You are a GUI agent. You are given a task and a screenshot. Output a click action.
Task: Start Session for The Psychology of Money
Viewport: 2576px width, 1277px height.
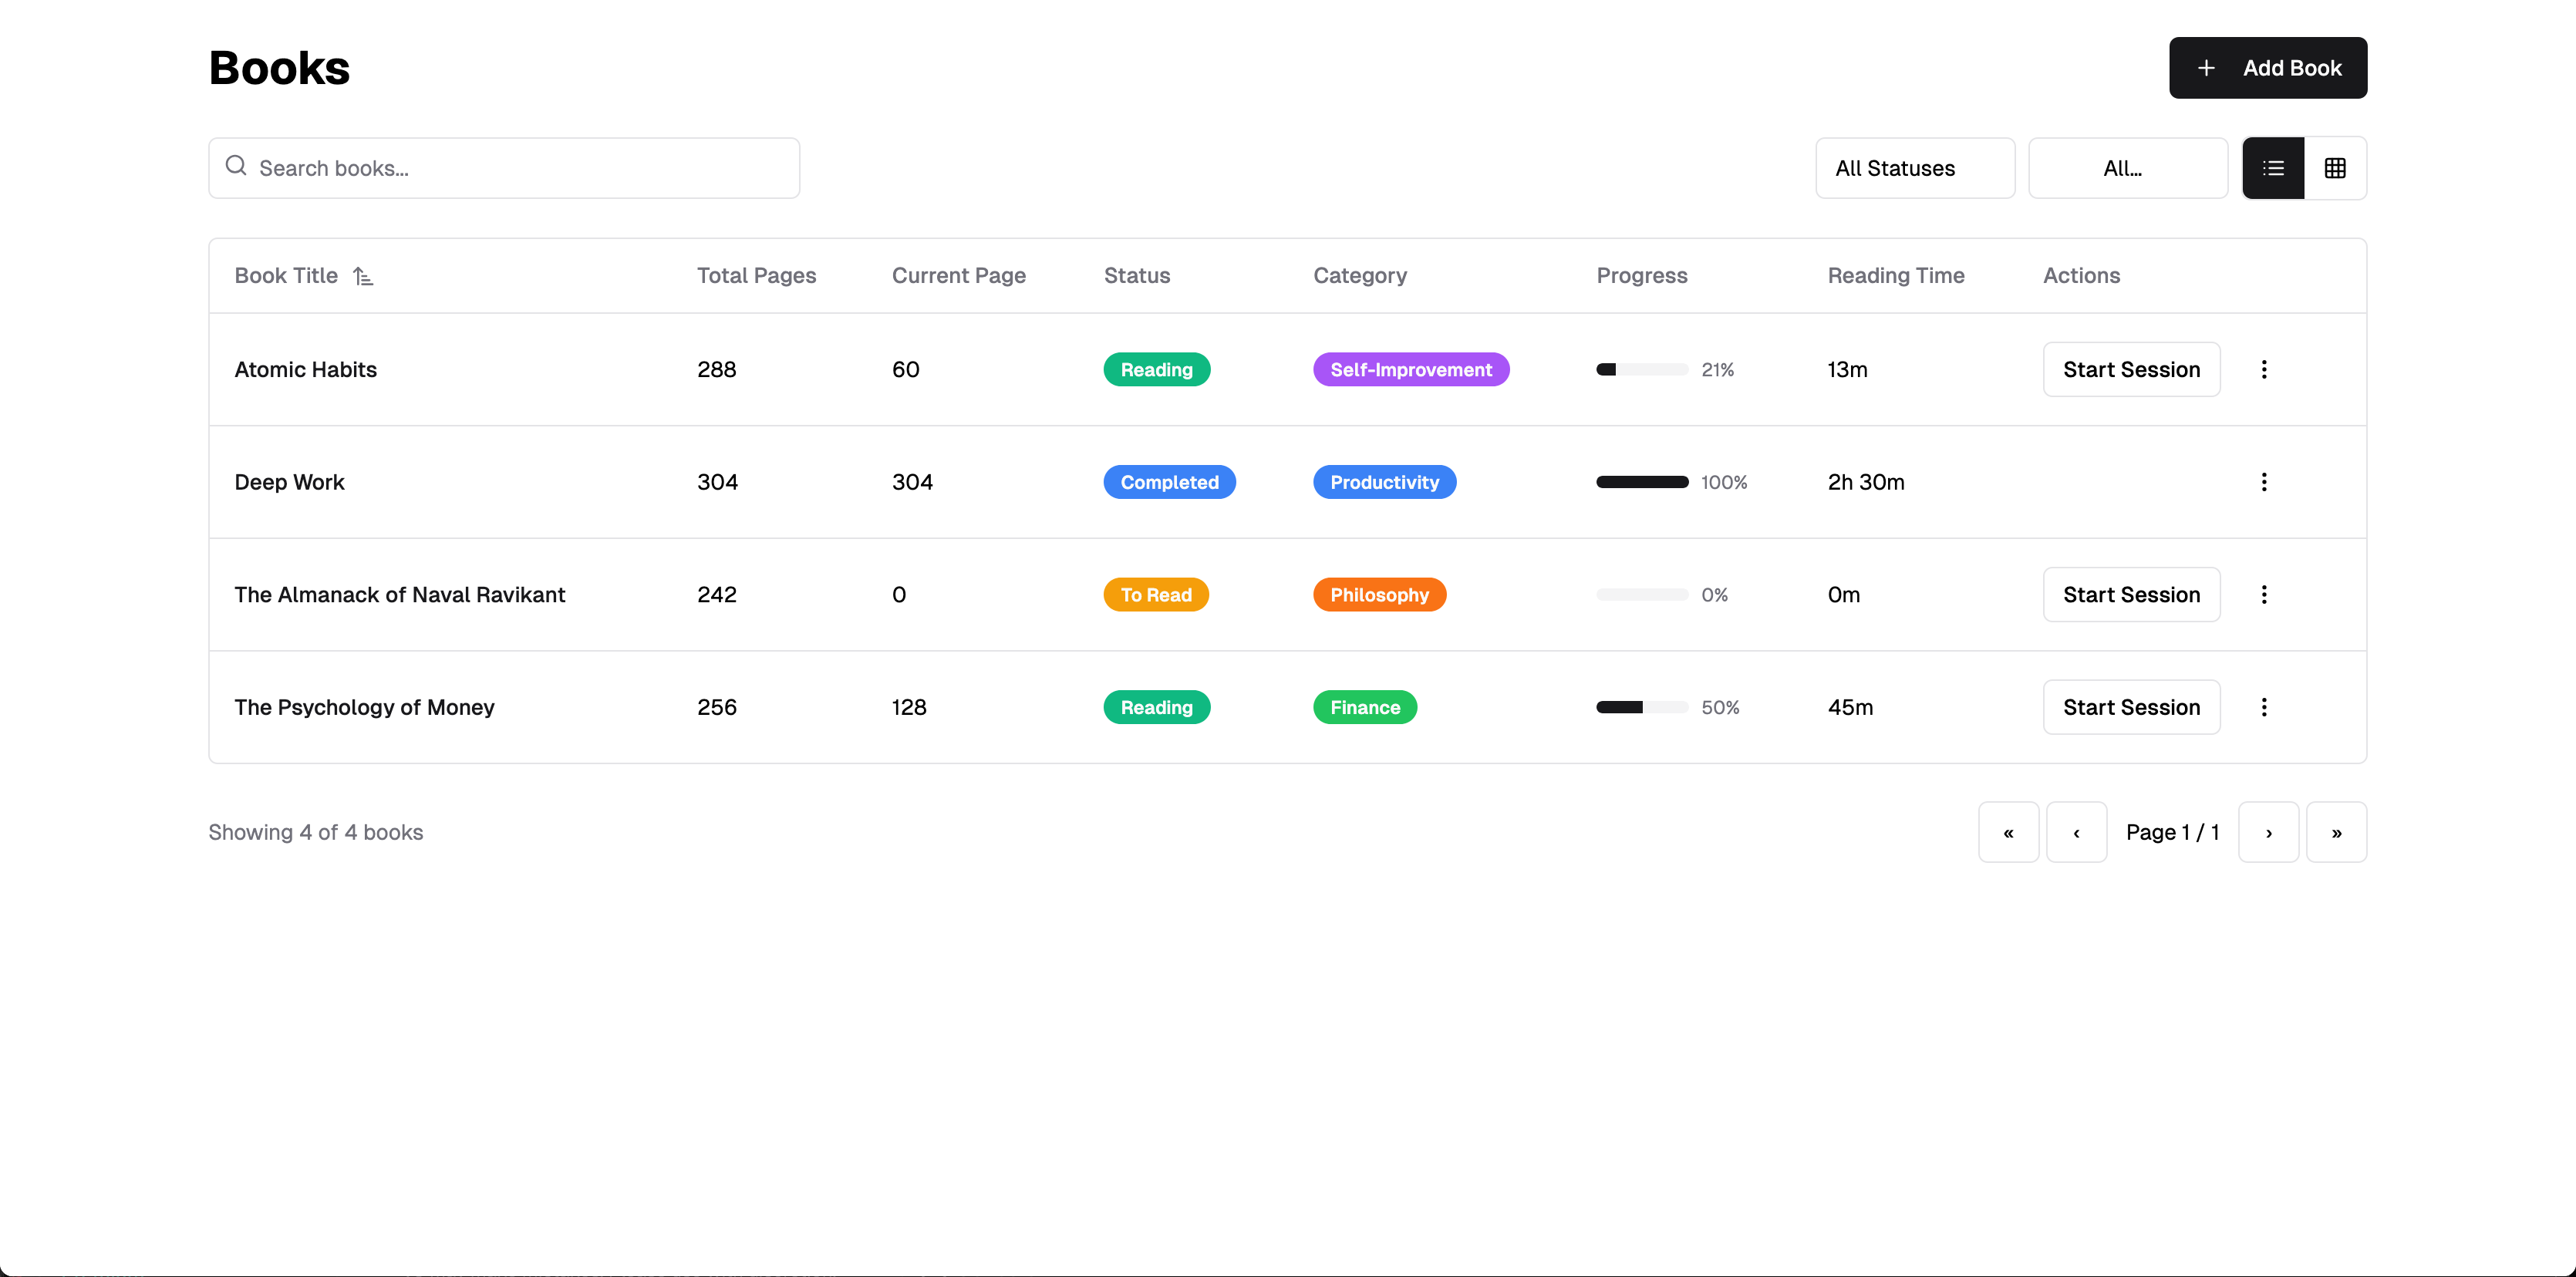[2132, 707]
